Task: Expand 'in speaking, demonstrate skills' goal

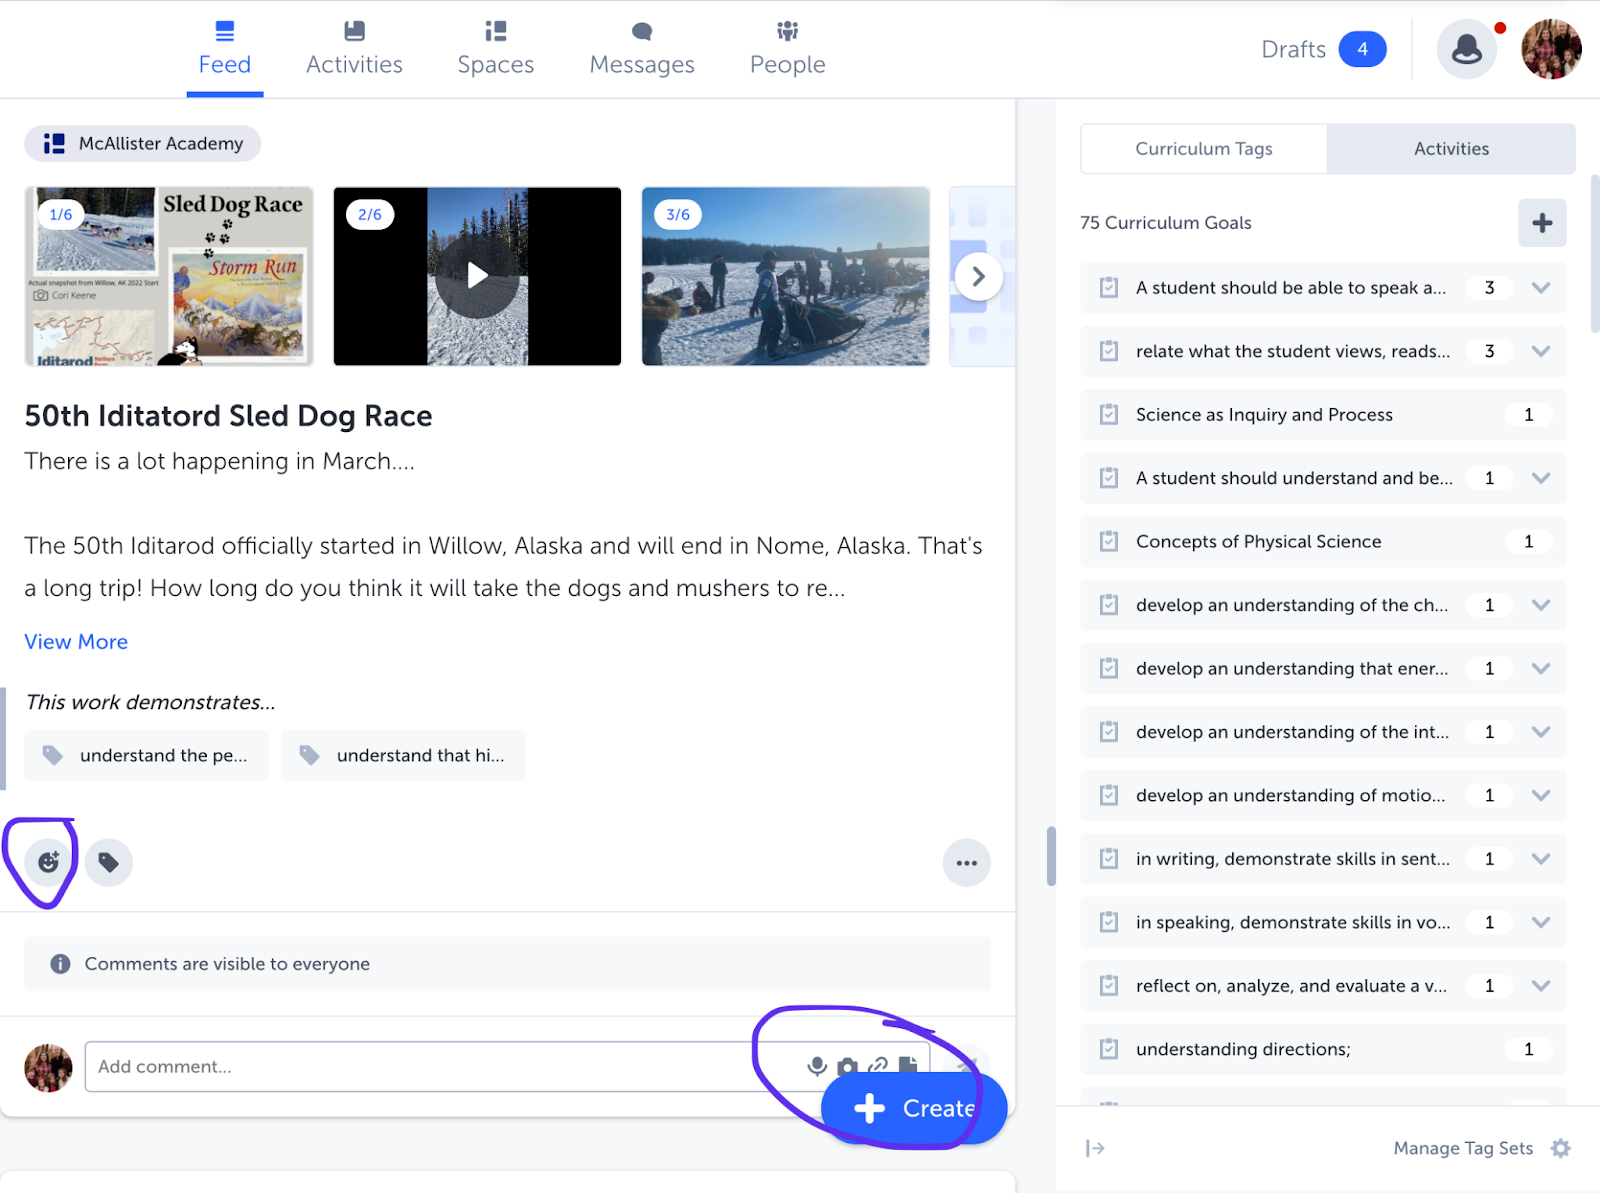Action: click(1541, 922)
